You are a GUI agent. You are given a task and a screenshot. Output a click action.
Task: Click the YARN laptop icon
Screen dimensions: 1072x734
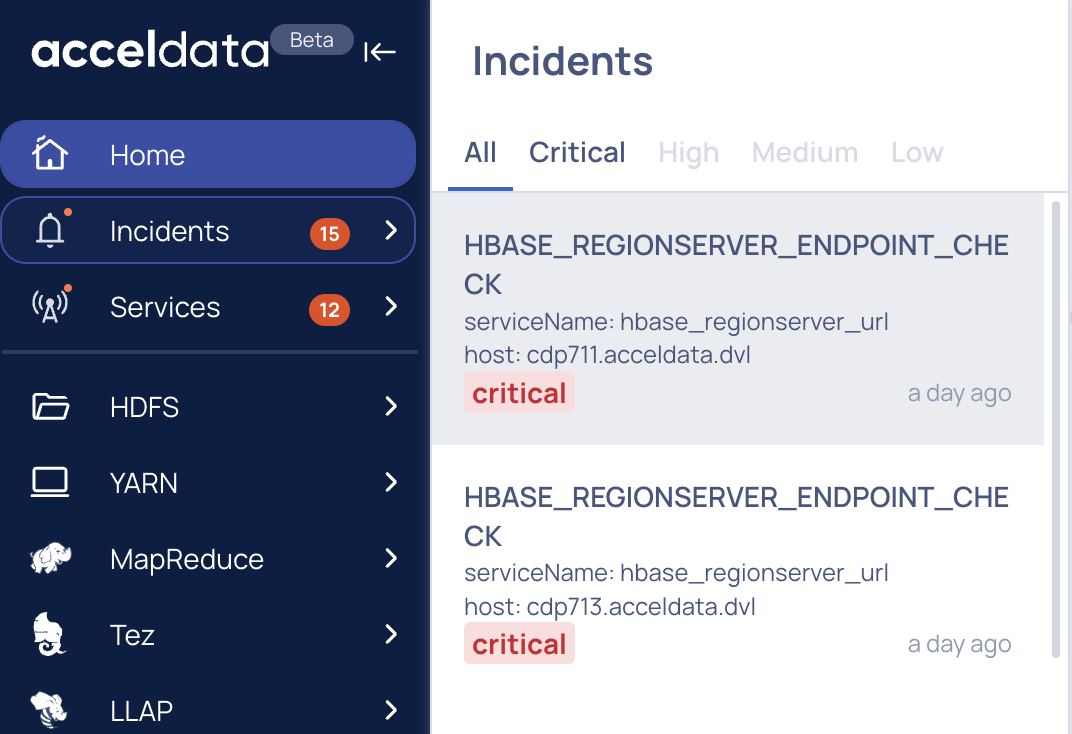(50, 482)
